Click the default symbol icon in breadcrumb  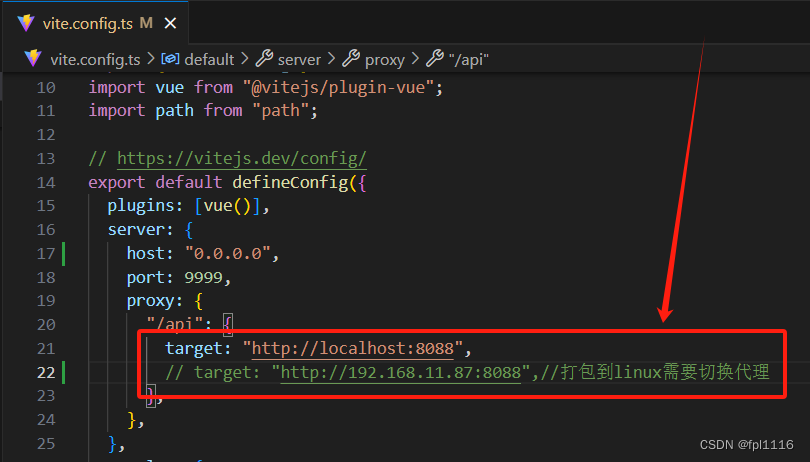coord(170,59)
